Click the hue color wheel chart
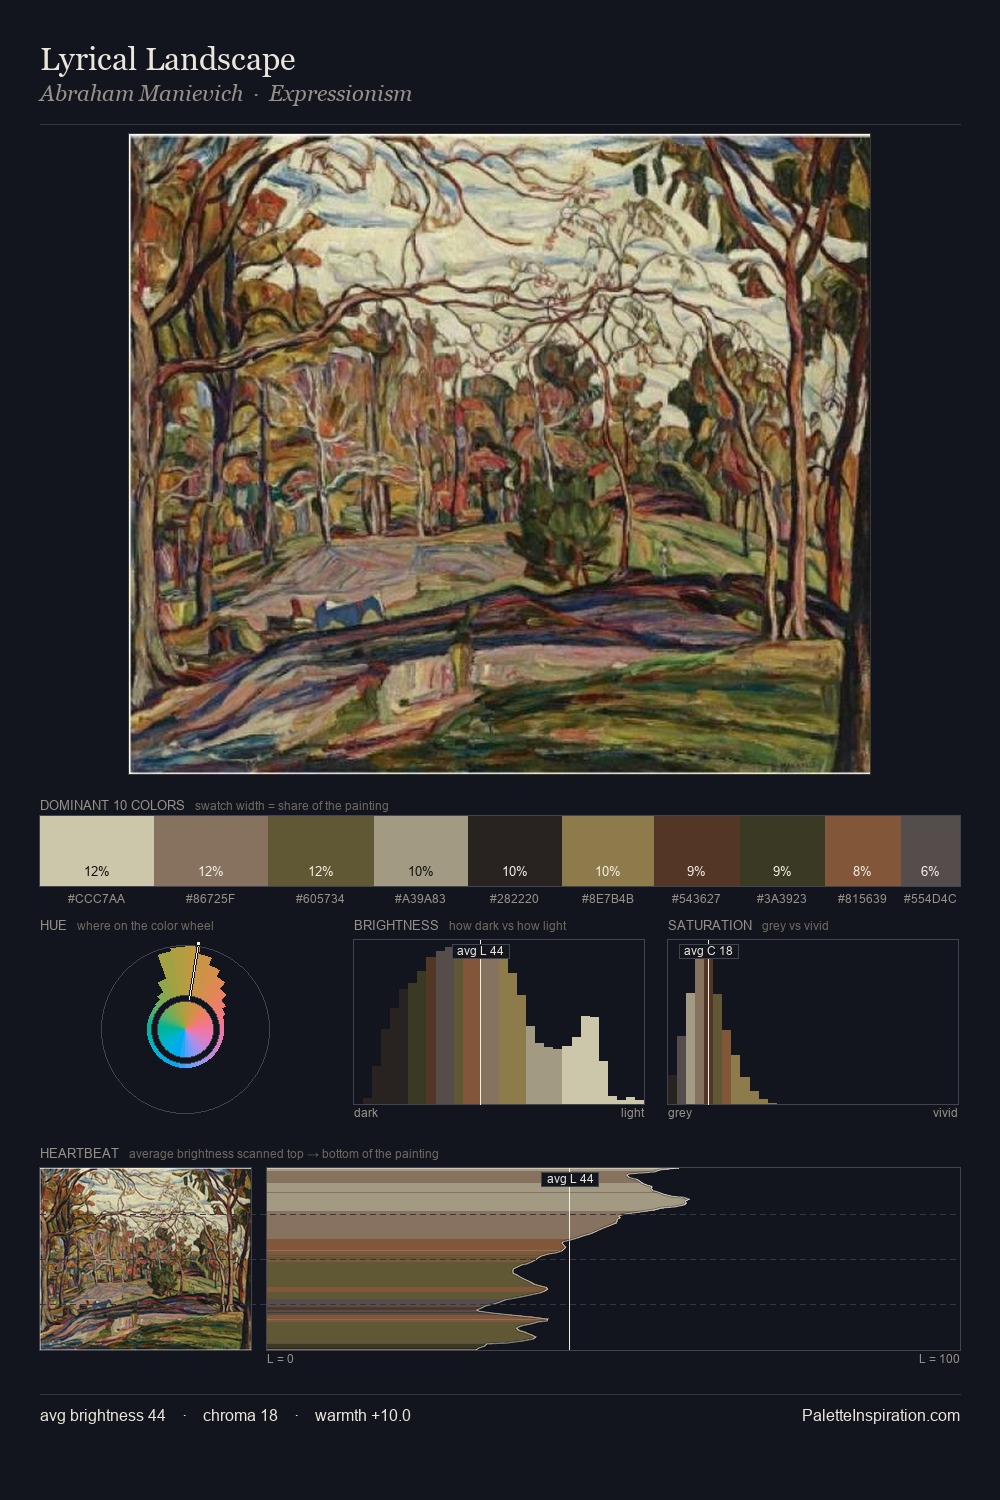Image resolution: width=1000 pixels, height=1500 pixels. [x=185, y=1028]
